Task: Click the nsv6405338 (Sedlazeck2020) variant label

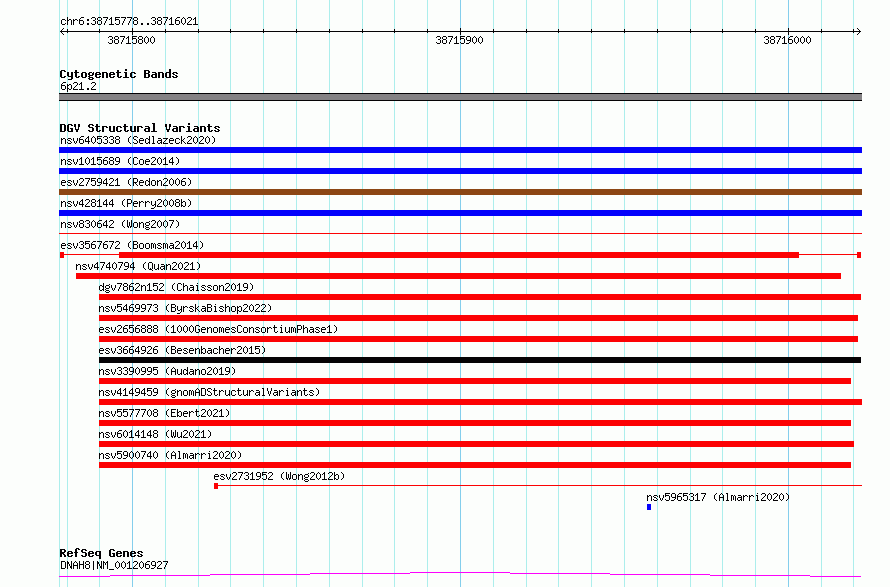Action: pyautogui.click(x=138, y=140)
